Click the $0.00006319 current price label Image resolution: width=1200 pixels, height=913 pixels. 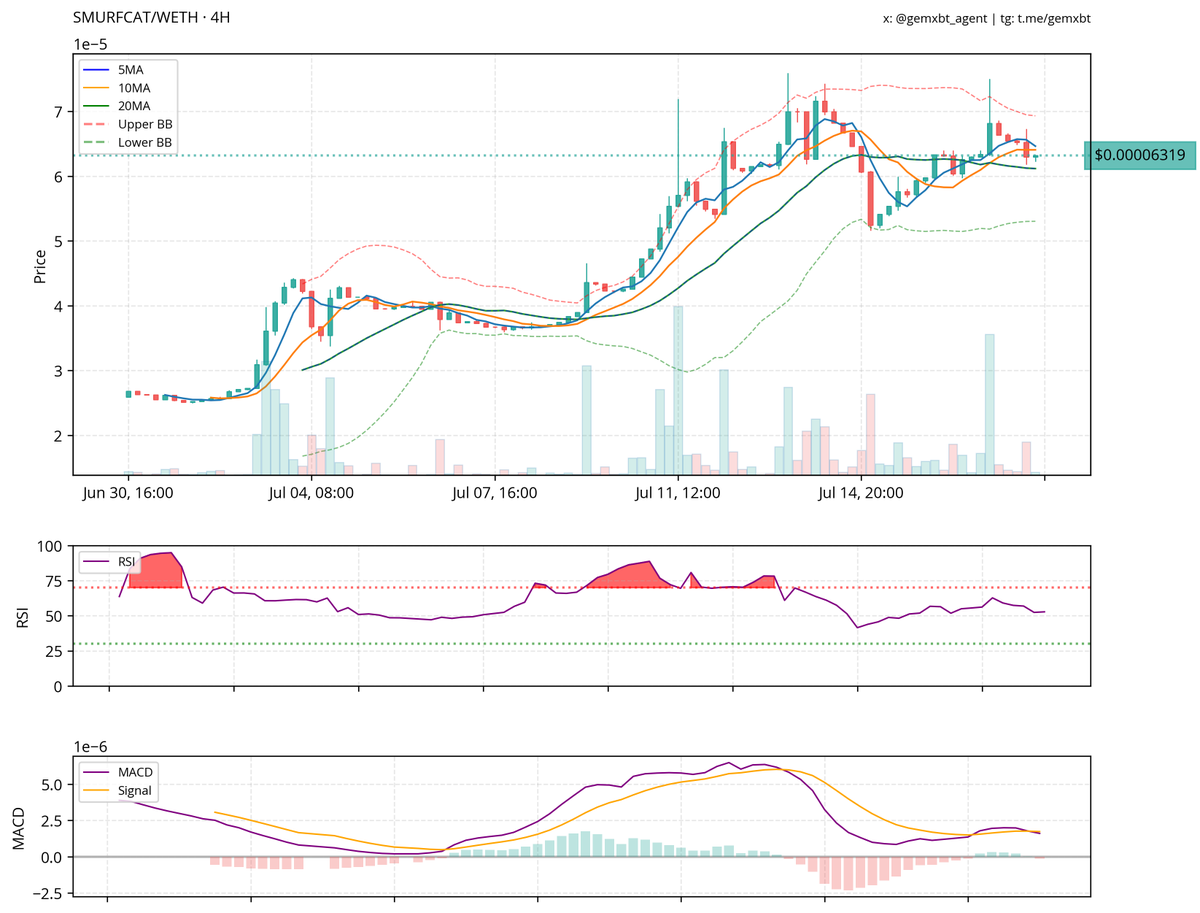coord(1139,156)
